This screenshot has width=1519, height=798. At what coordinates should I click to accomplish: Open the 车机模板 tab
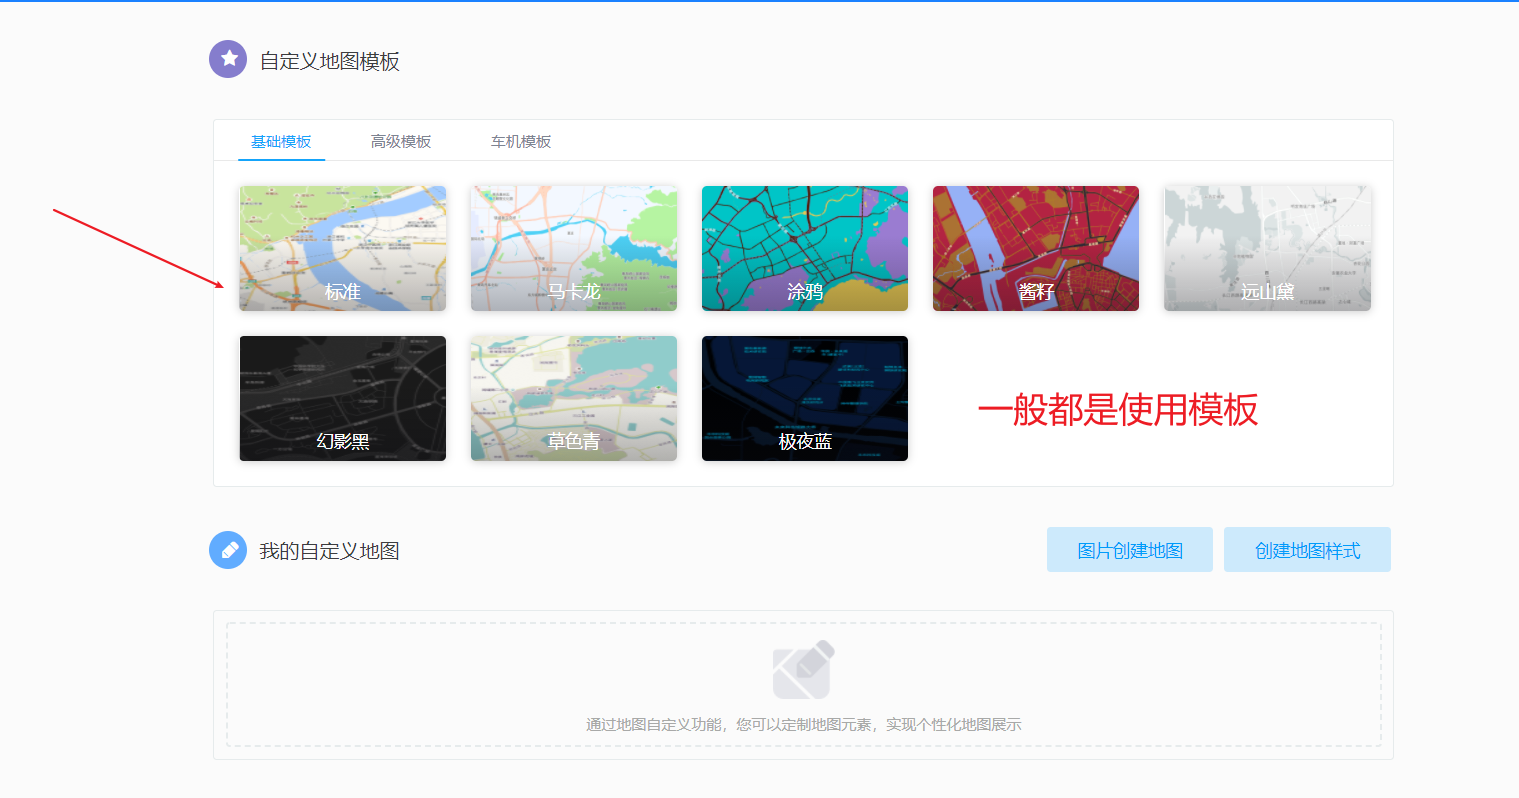(521, 142)
